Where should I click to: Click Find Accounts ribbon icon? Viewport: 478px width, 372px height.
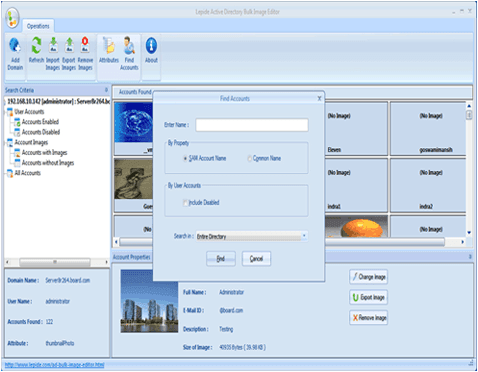(x=129, y=53)
